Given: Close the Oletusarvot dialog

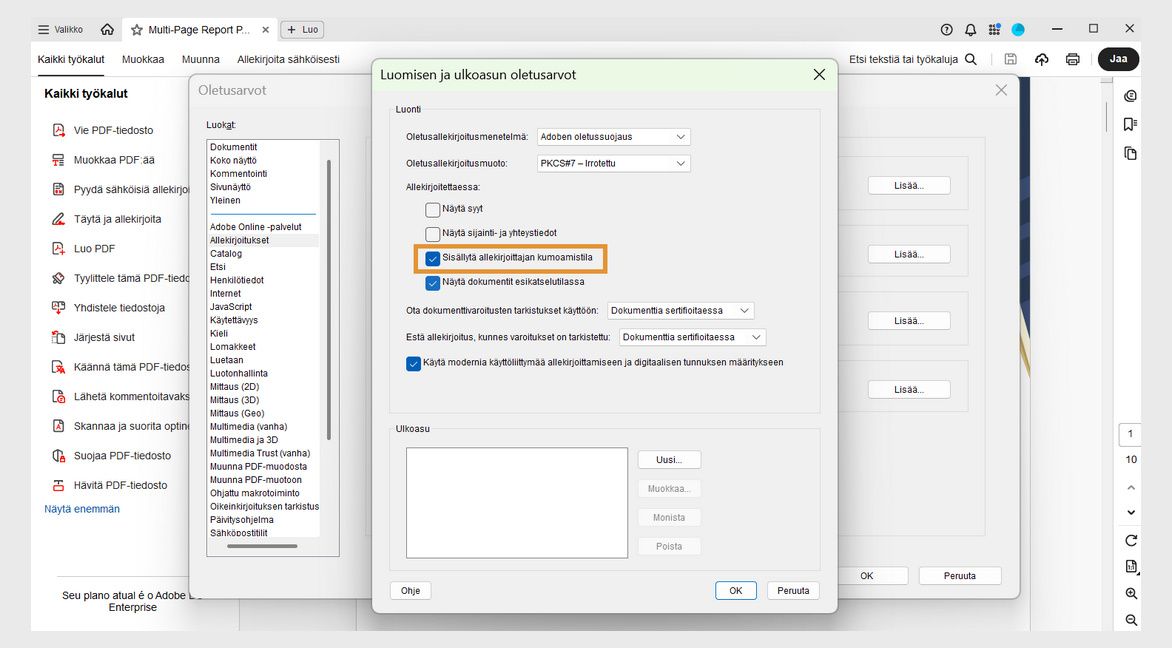Looking at the screenshot, I should tap(1001, 90).
